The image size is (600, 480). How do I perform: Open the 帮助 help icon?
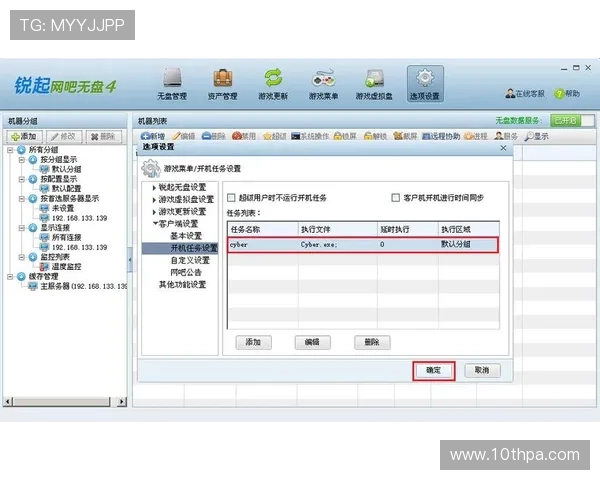pos(567,93)
